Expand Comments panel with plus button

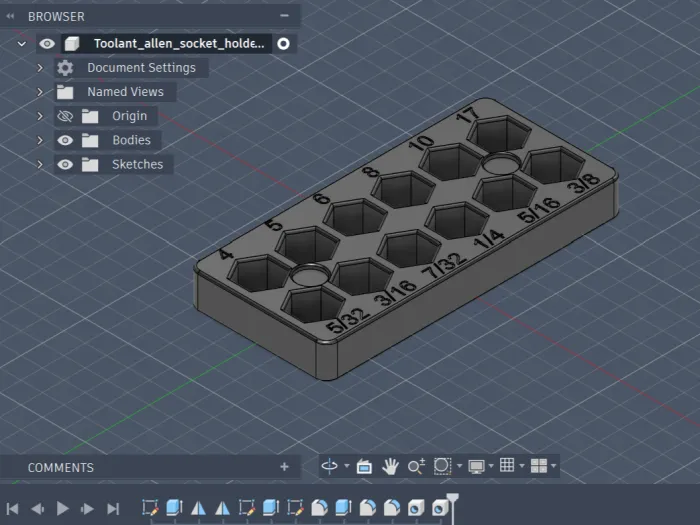click(284, 467)
